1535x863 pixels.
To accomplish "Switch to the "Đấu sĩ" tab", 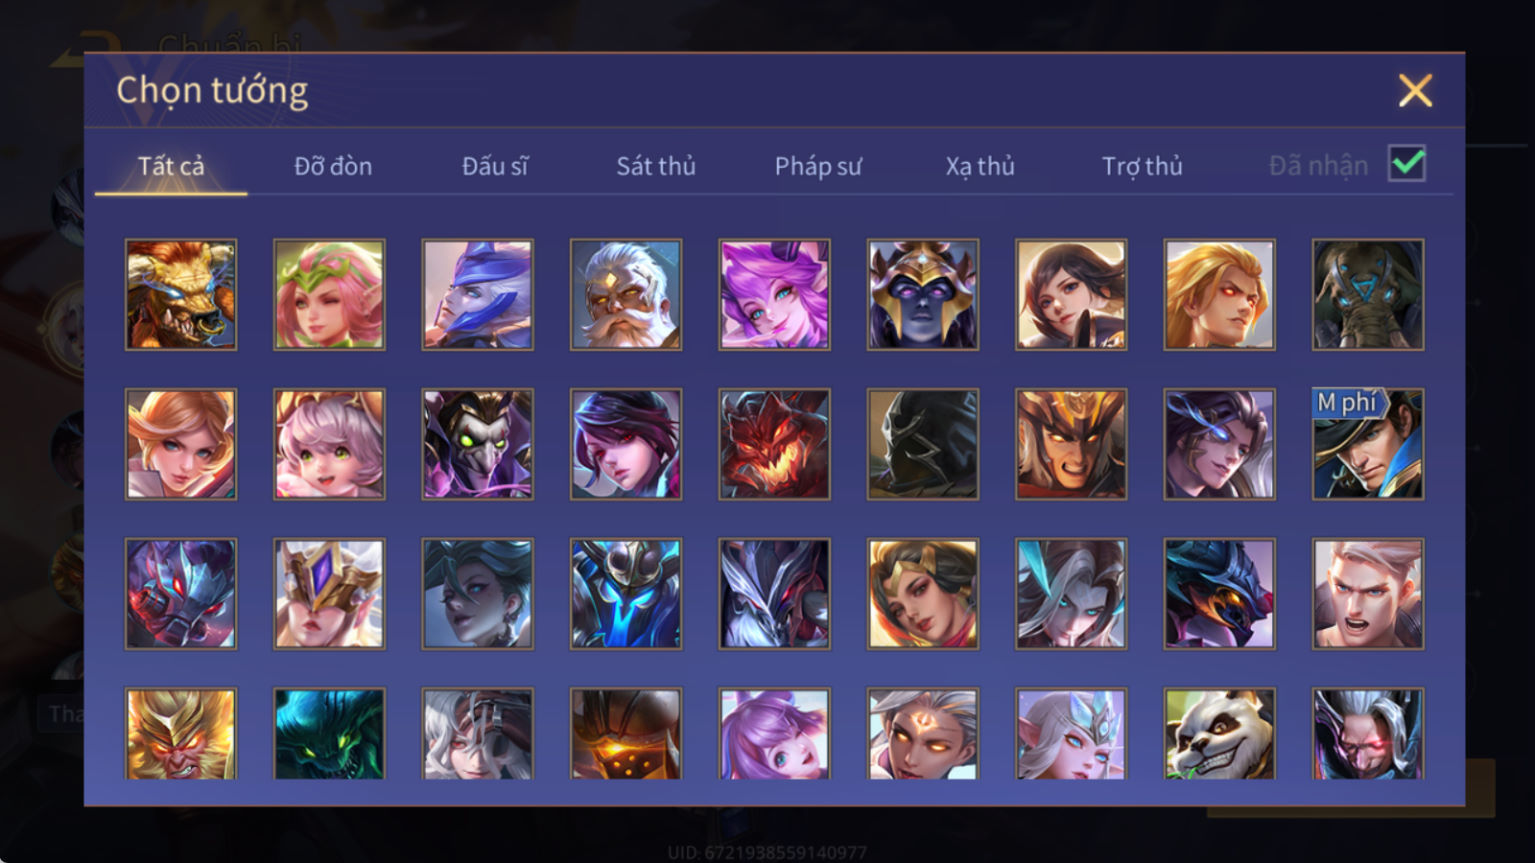I will point(495,166).
